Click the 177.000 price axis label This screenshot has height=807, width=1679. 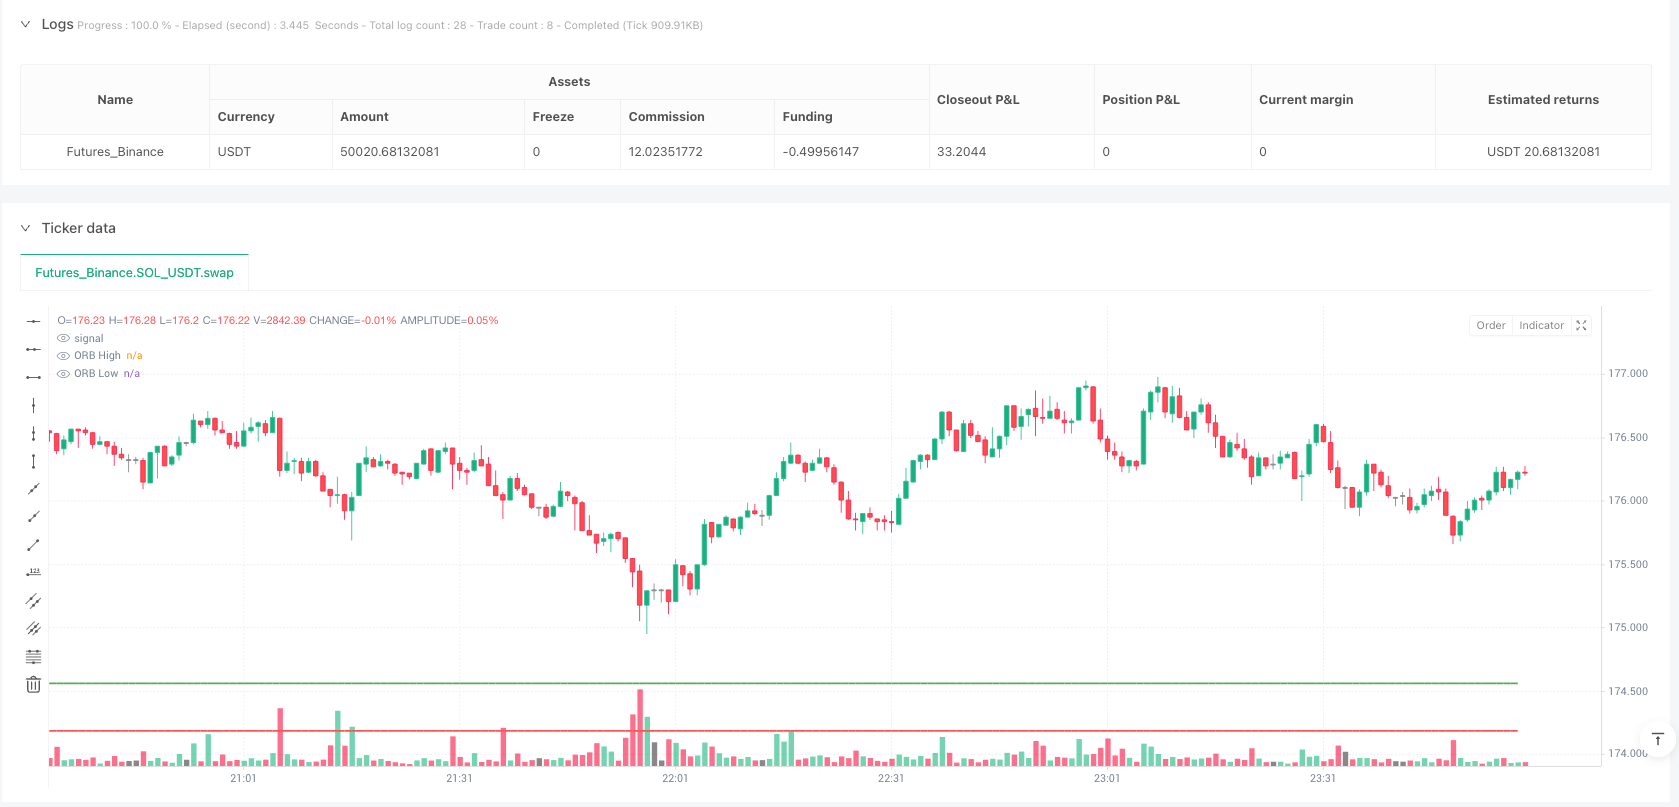click(1628, 373)
